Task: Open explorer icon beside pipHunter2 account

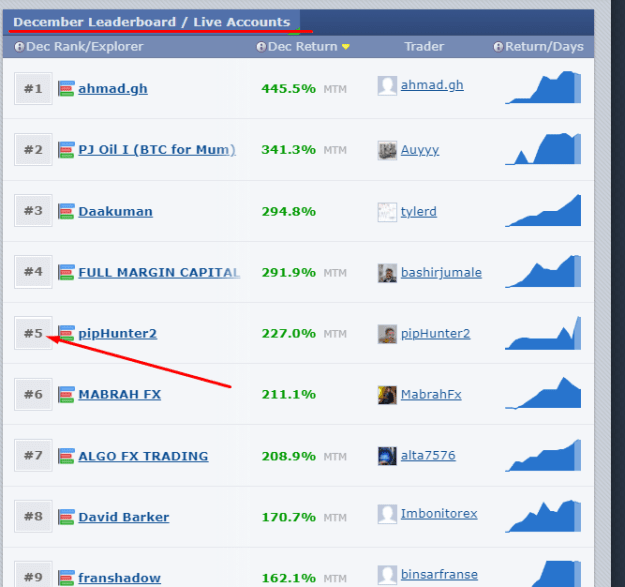Action: pos(66,333)
